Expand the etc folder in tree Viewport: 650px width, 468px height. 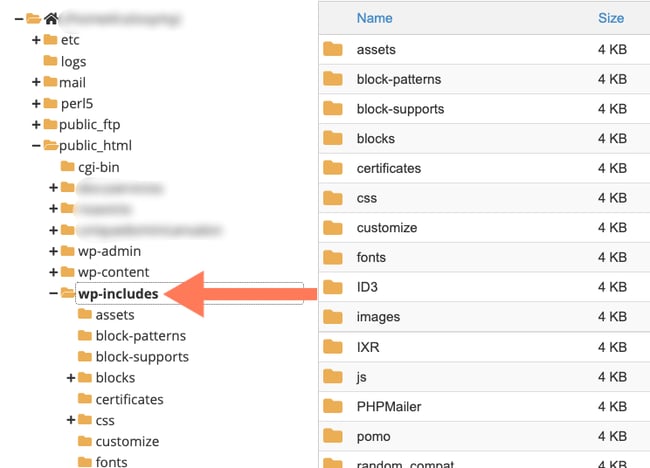pos(36,40)
